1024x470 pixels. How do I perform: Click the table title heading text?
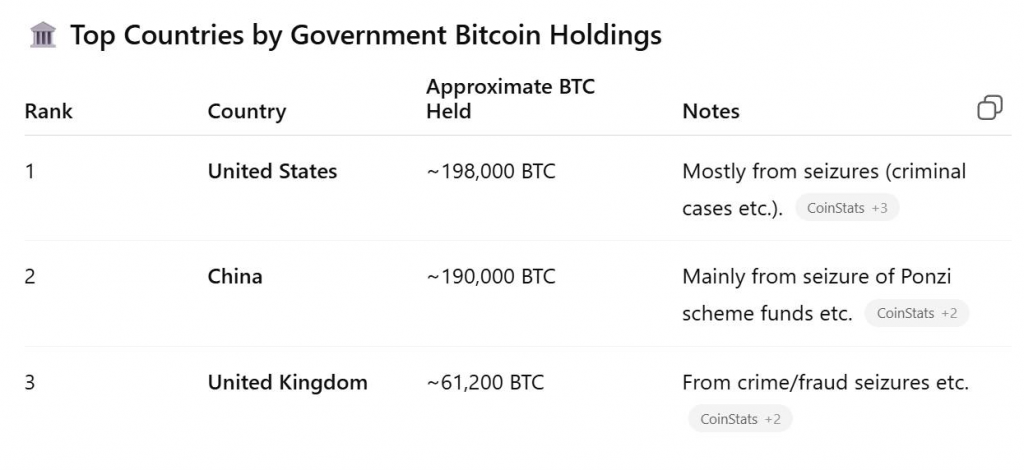coord(365,36)
